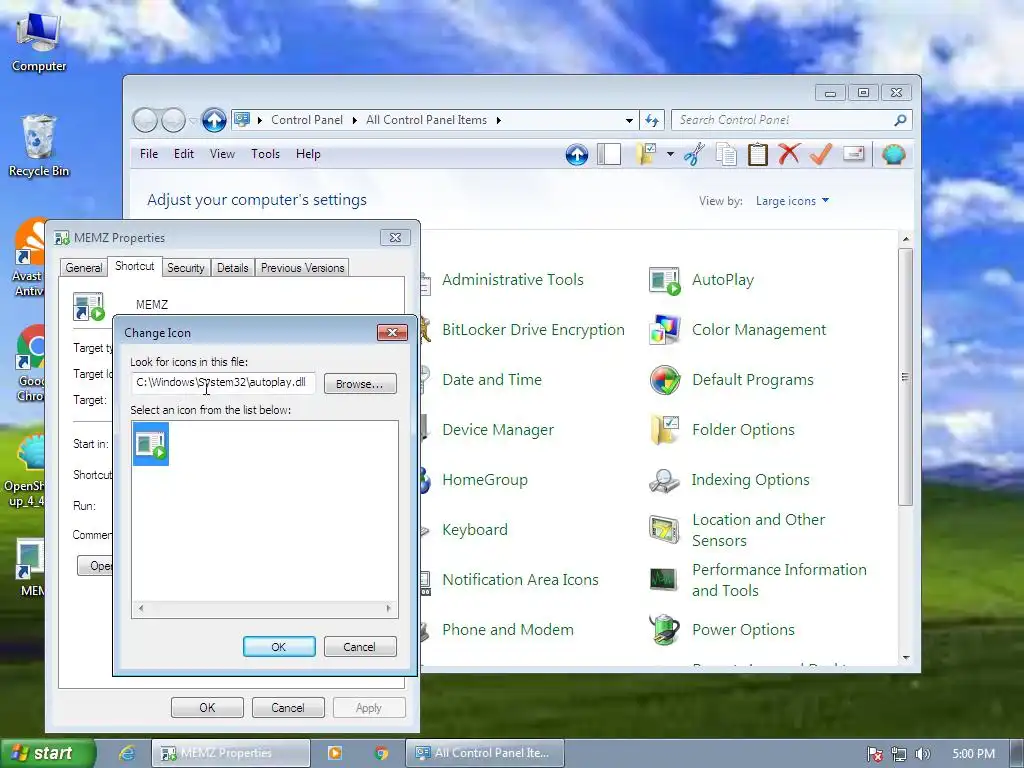Click OK in the Change Icon dialog

click(x=279, y=647)
